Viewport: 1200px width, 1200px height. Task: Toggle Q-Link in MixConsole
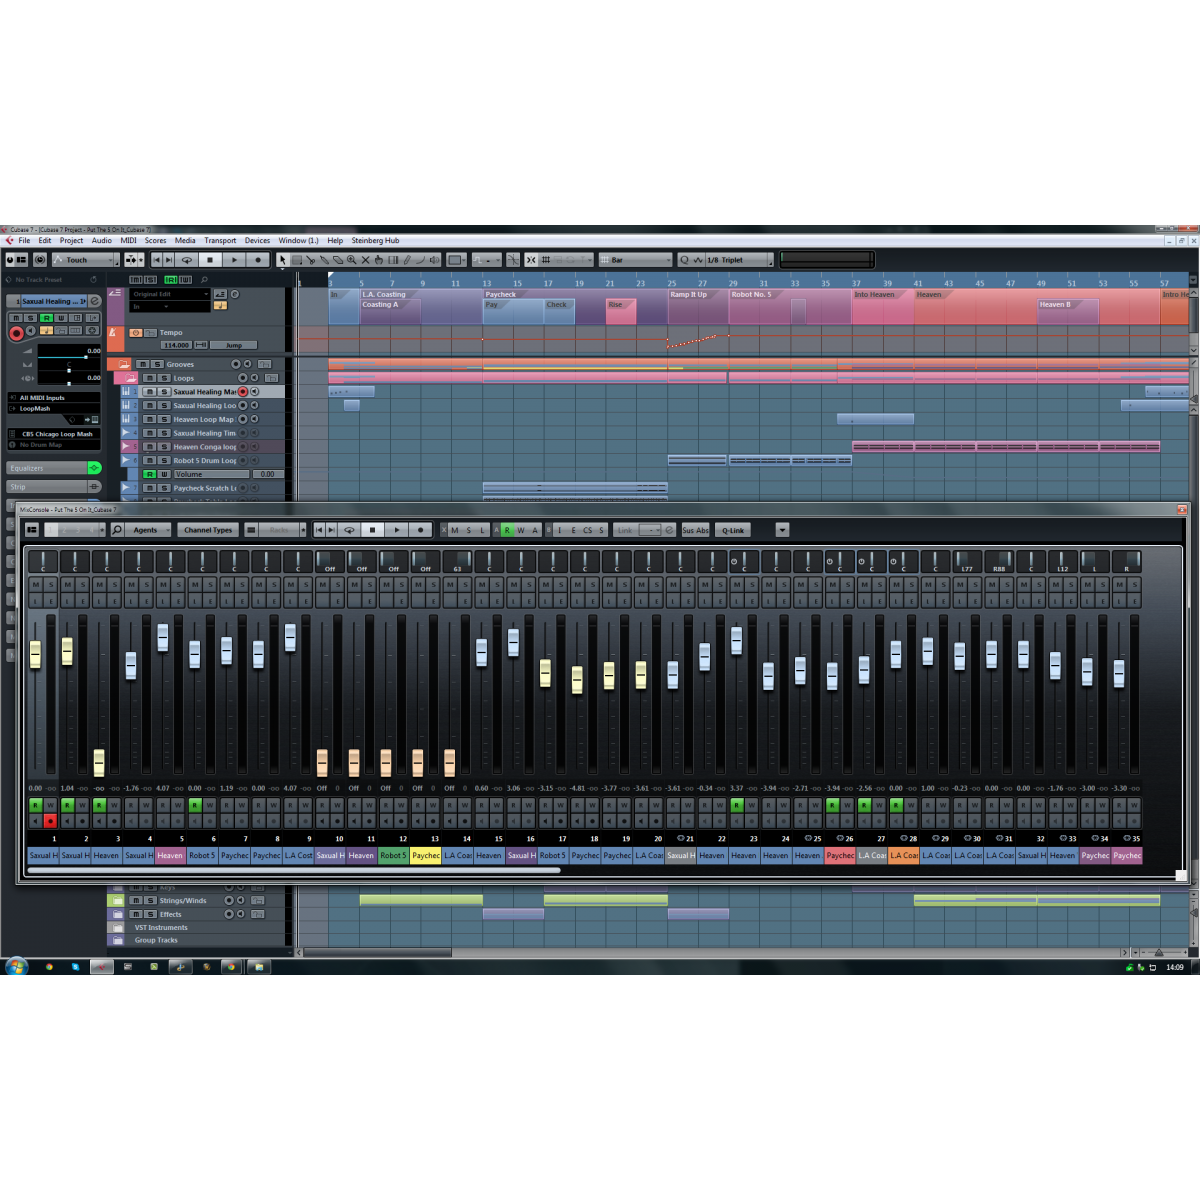coord(733,530)
